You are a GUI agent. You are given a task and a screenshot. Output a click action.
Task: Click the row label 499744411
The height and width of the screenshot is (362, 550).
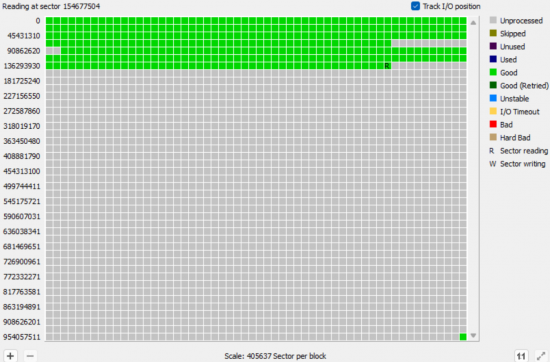(22, 186)
